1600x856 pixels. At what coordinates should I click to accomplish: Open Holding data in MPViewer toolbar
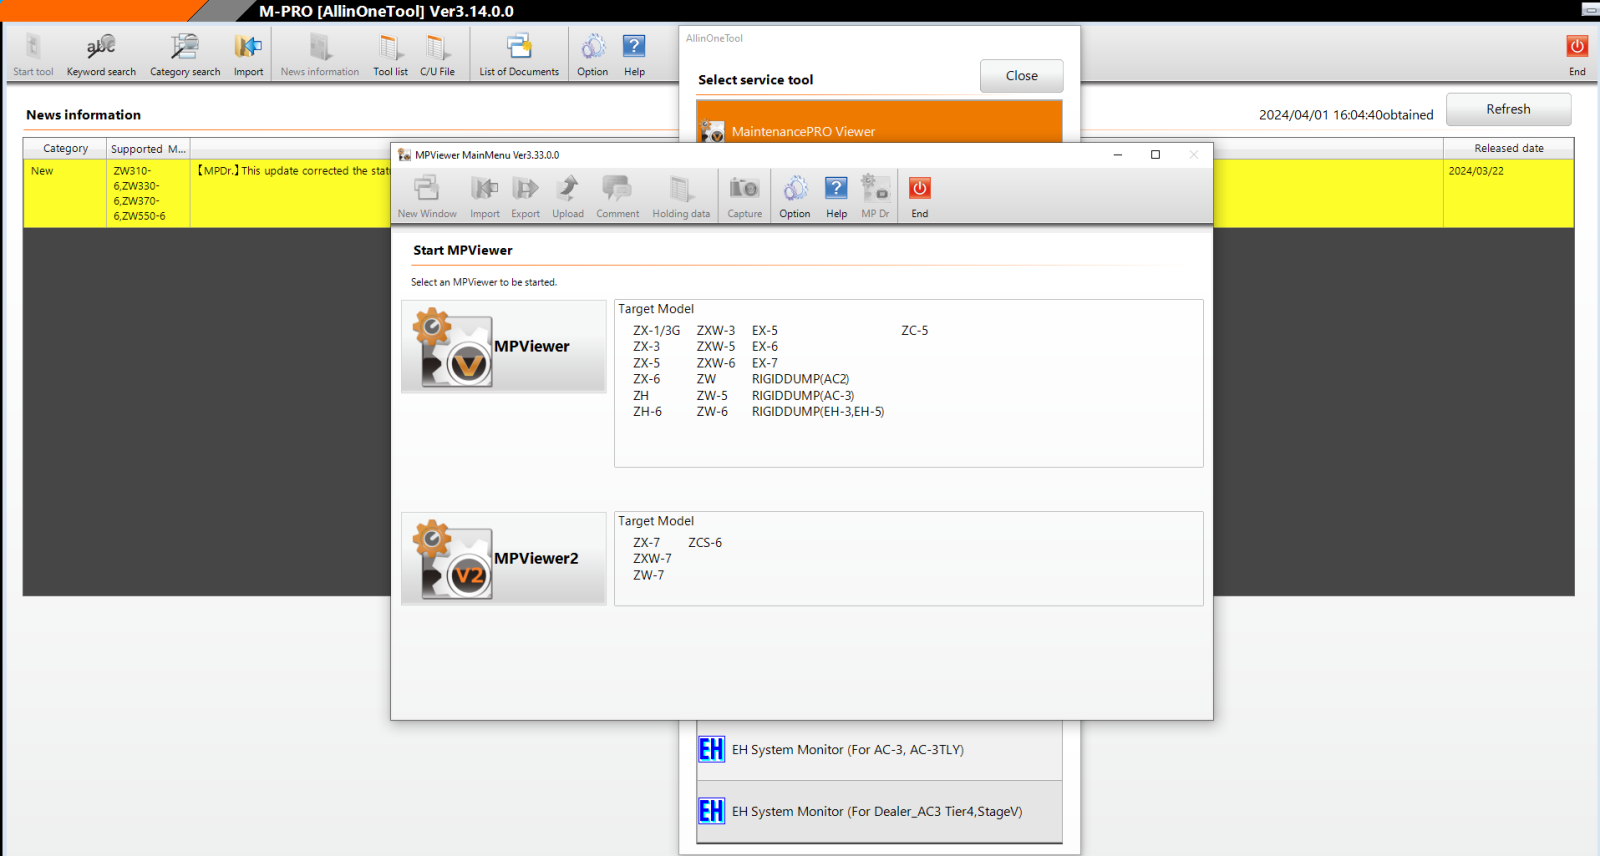point(681,196)
